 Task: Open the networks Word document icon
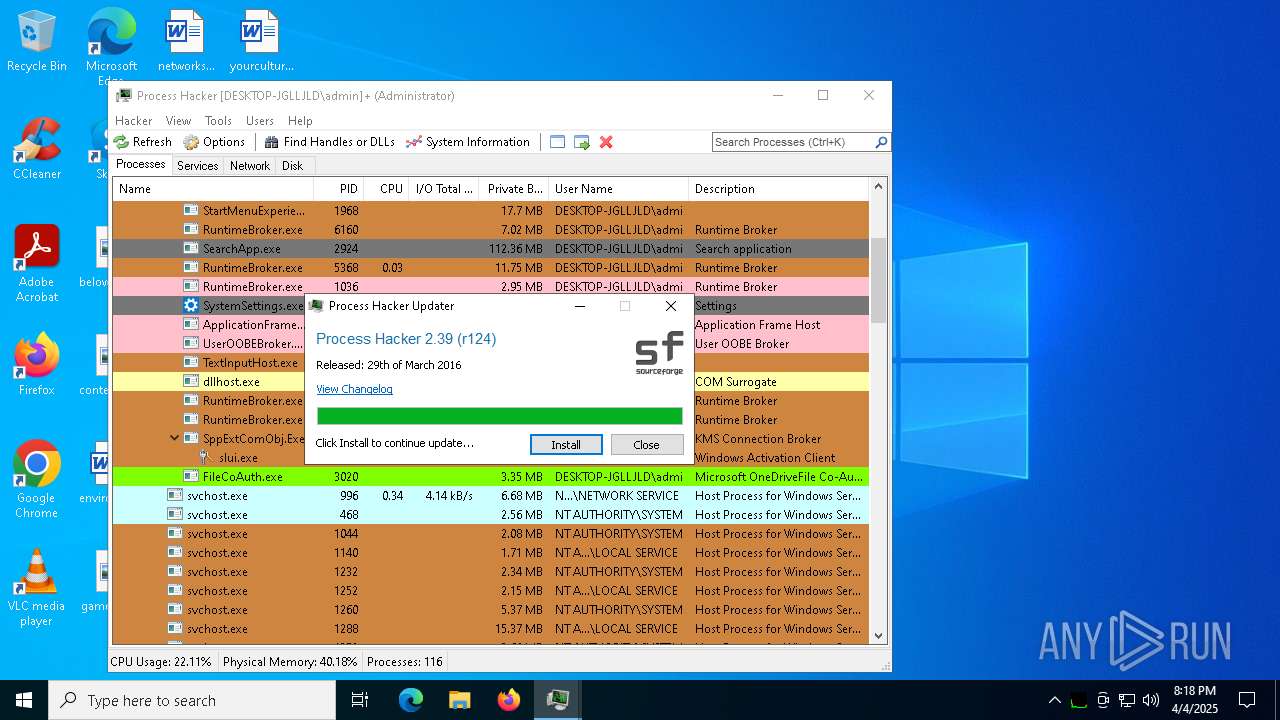click(x=186, y=42)
